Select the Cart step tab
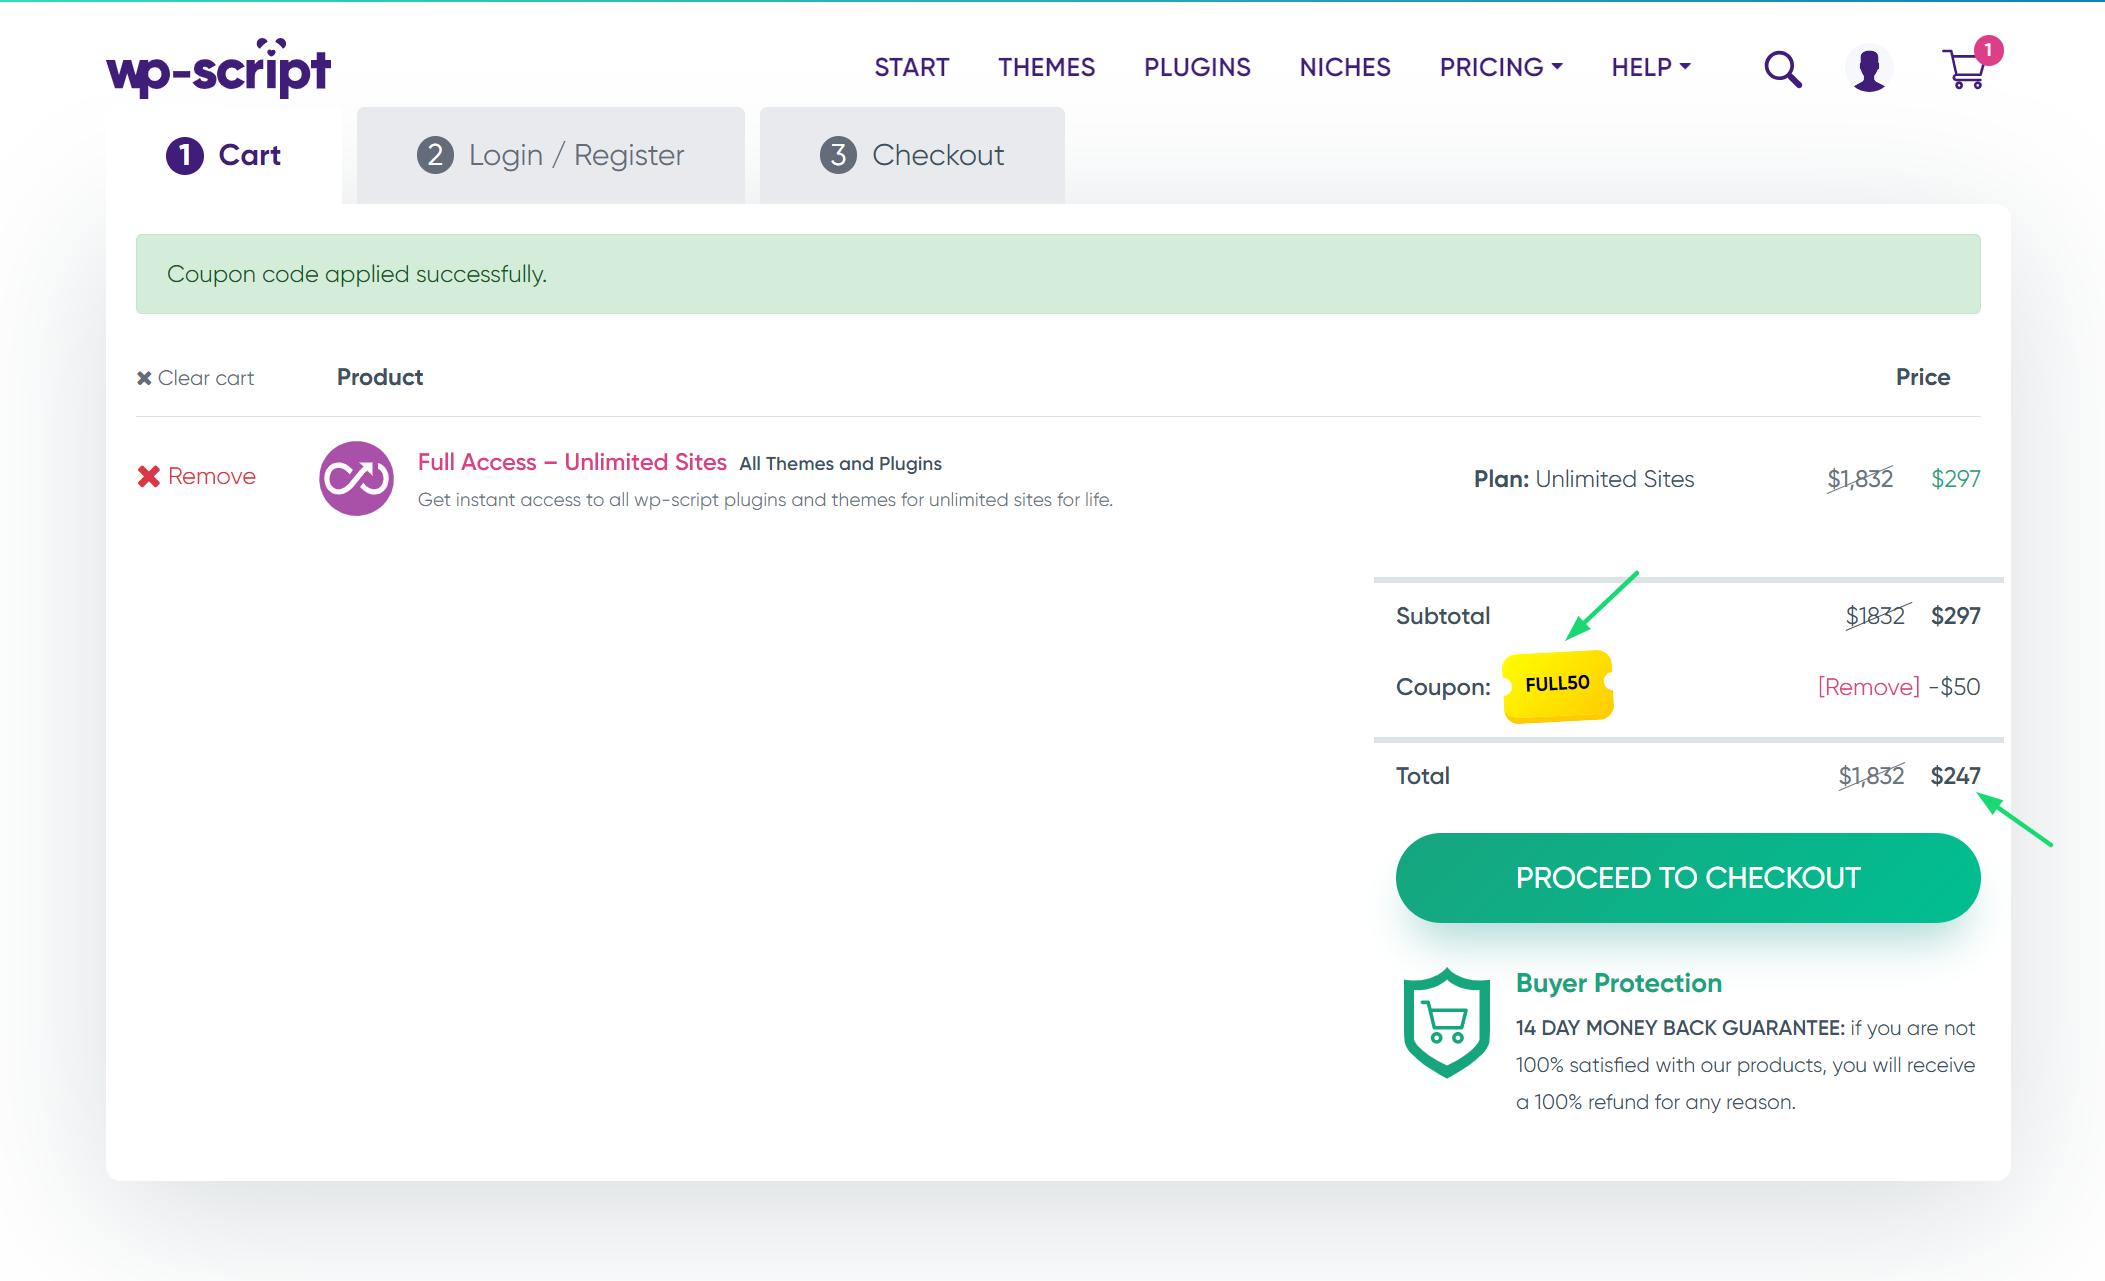2105x1281 pixels. [224, 155]
